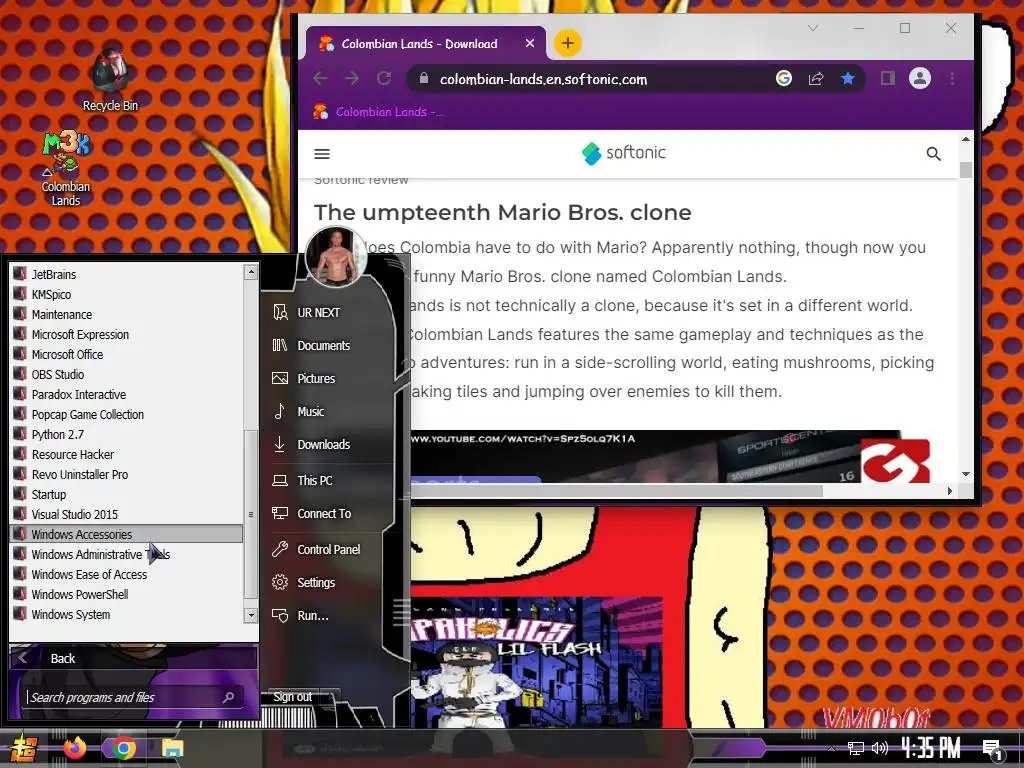Reload the Softonic page
1024x768 pixels.
[384, 78]
